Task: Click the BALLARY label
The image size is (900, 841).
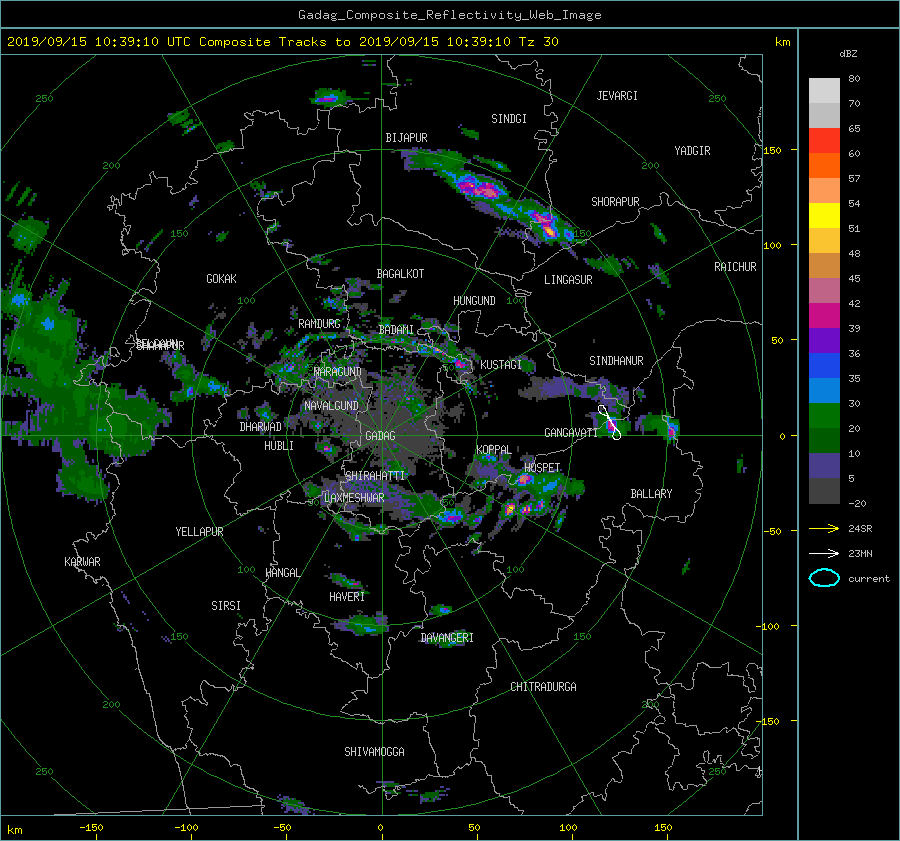Action: pyautogui.click(x=651, y=494)
